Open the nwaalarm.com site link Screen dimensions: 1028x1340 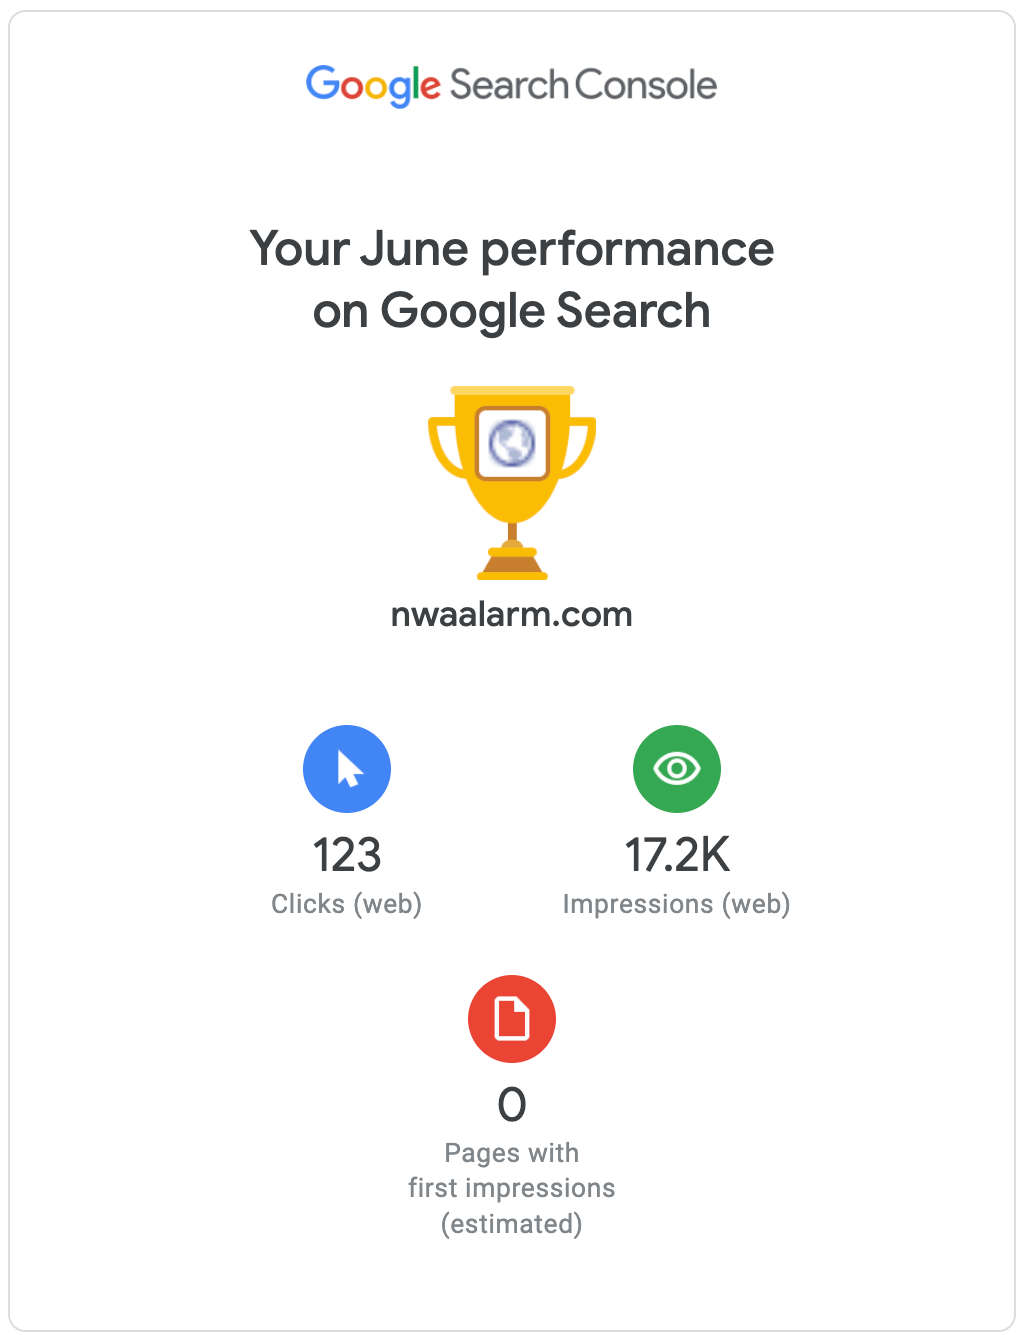[512, 614]
